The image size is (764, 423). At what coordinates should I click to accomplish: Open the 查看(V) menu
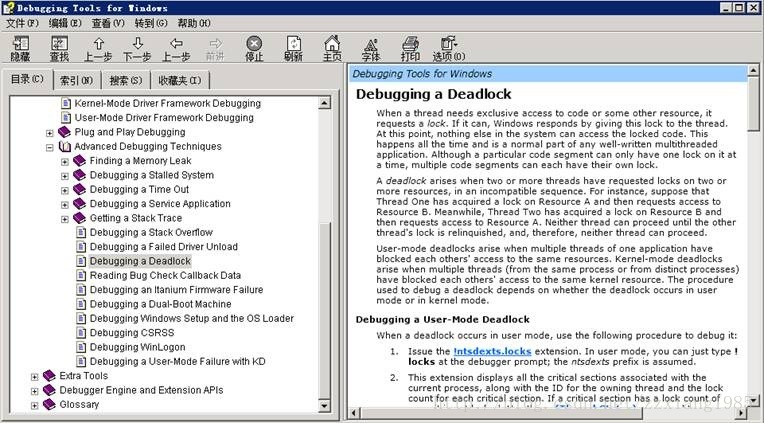(108, 23)
